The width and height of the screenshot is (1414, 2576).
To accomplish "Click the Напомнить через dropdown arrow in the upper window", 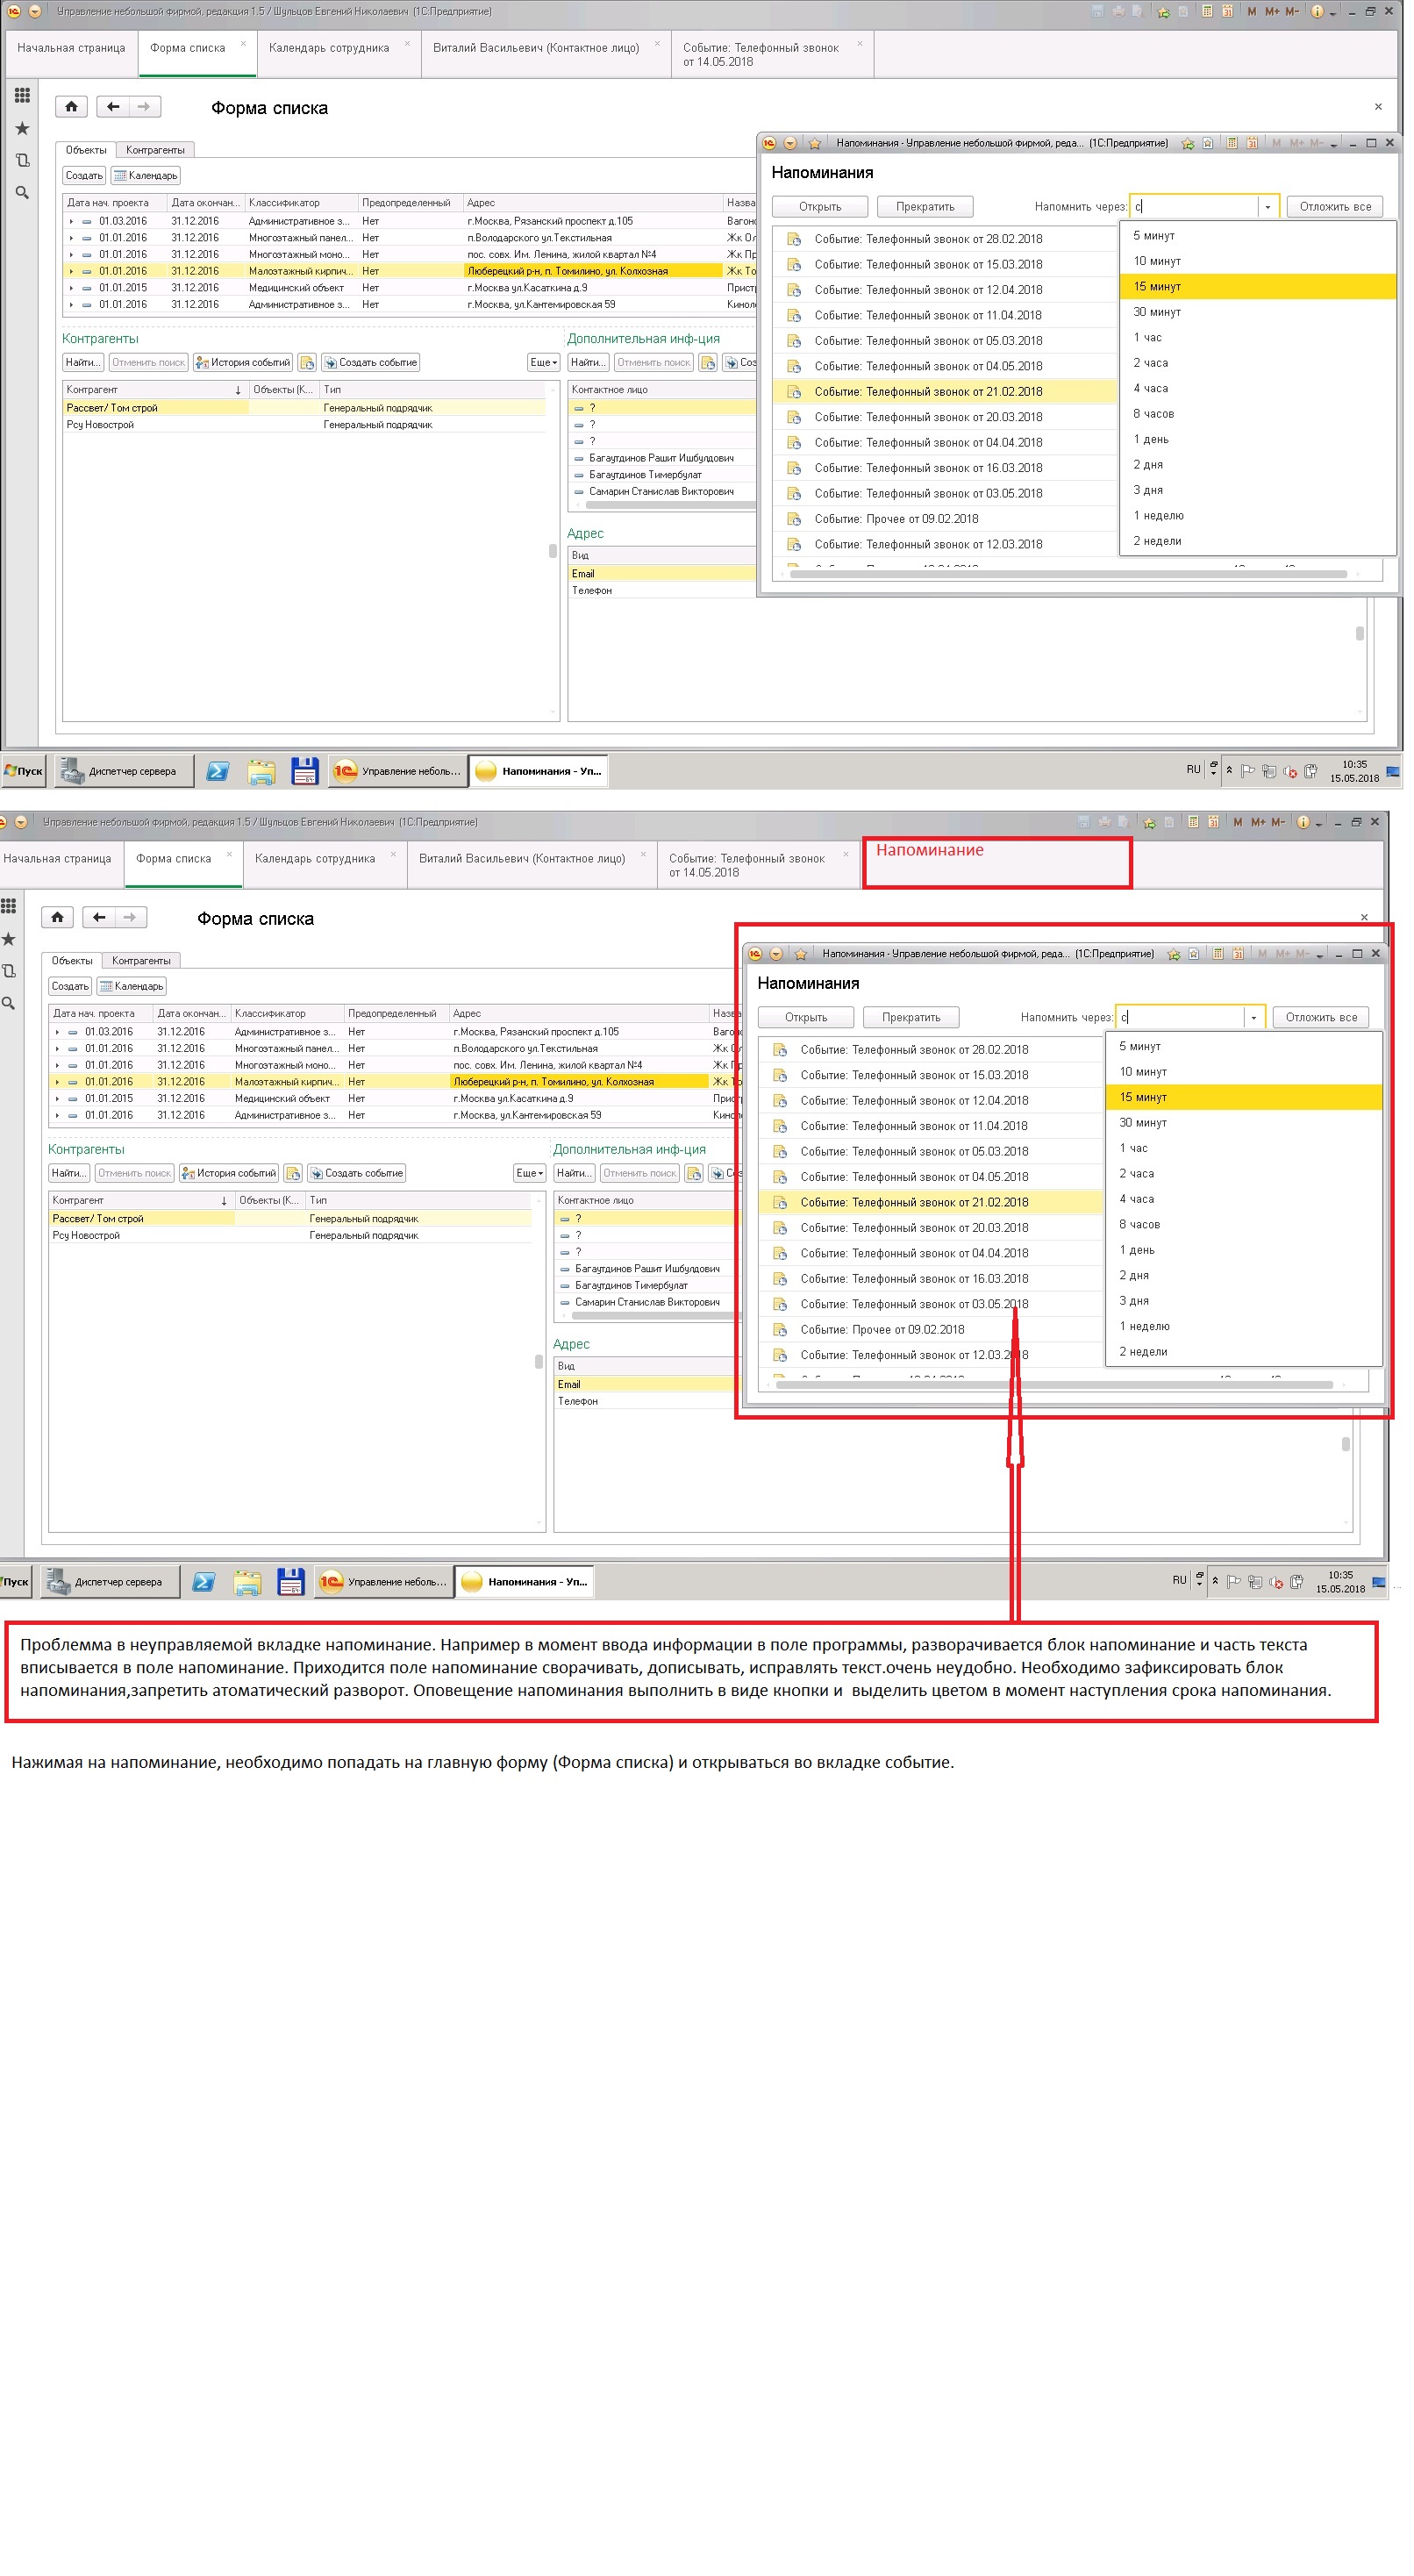I will 1267,207.
